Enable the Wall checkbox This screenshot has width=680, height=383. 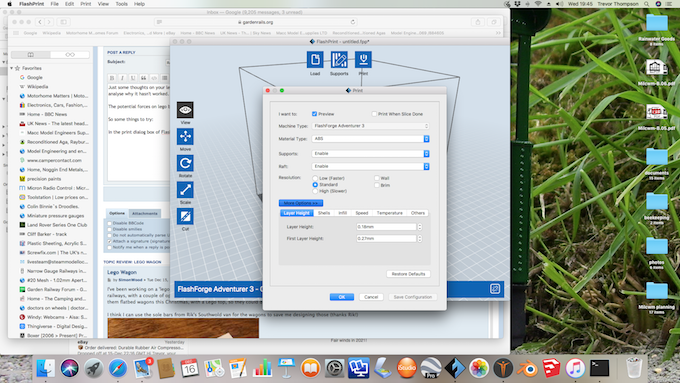coord(377,178)
